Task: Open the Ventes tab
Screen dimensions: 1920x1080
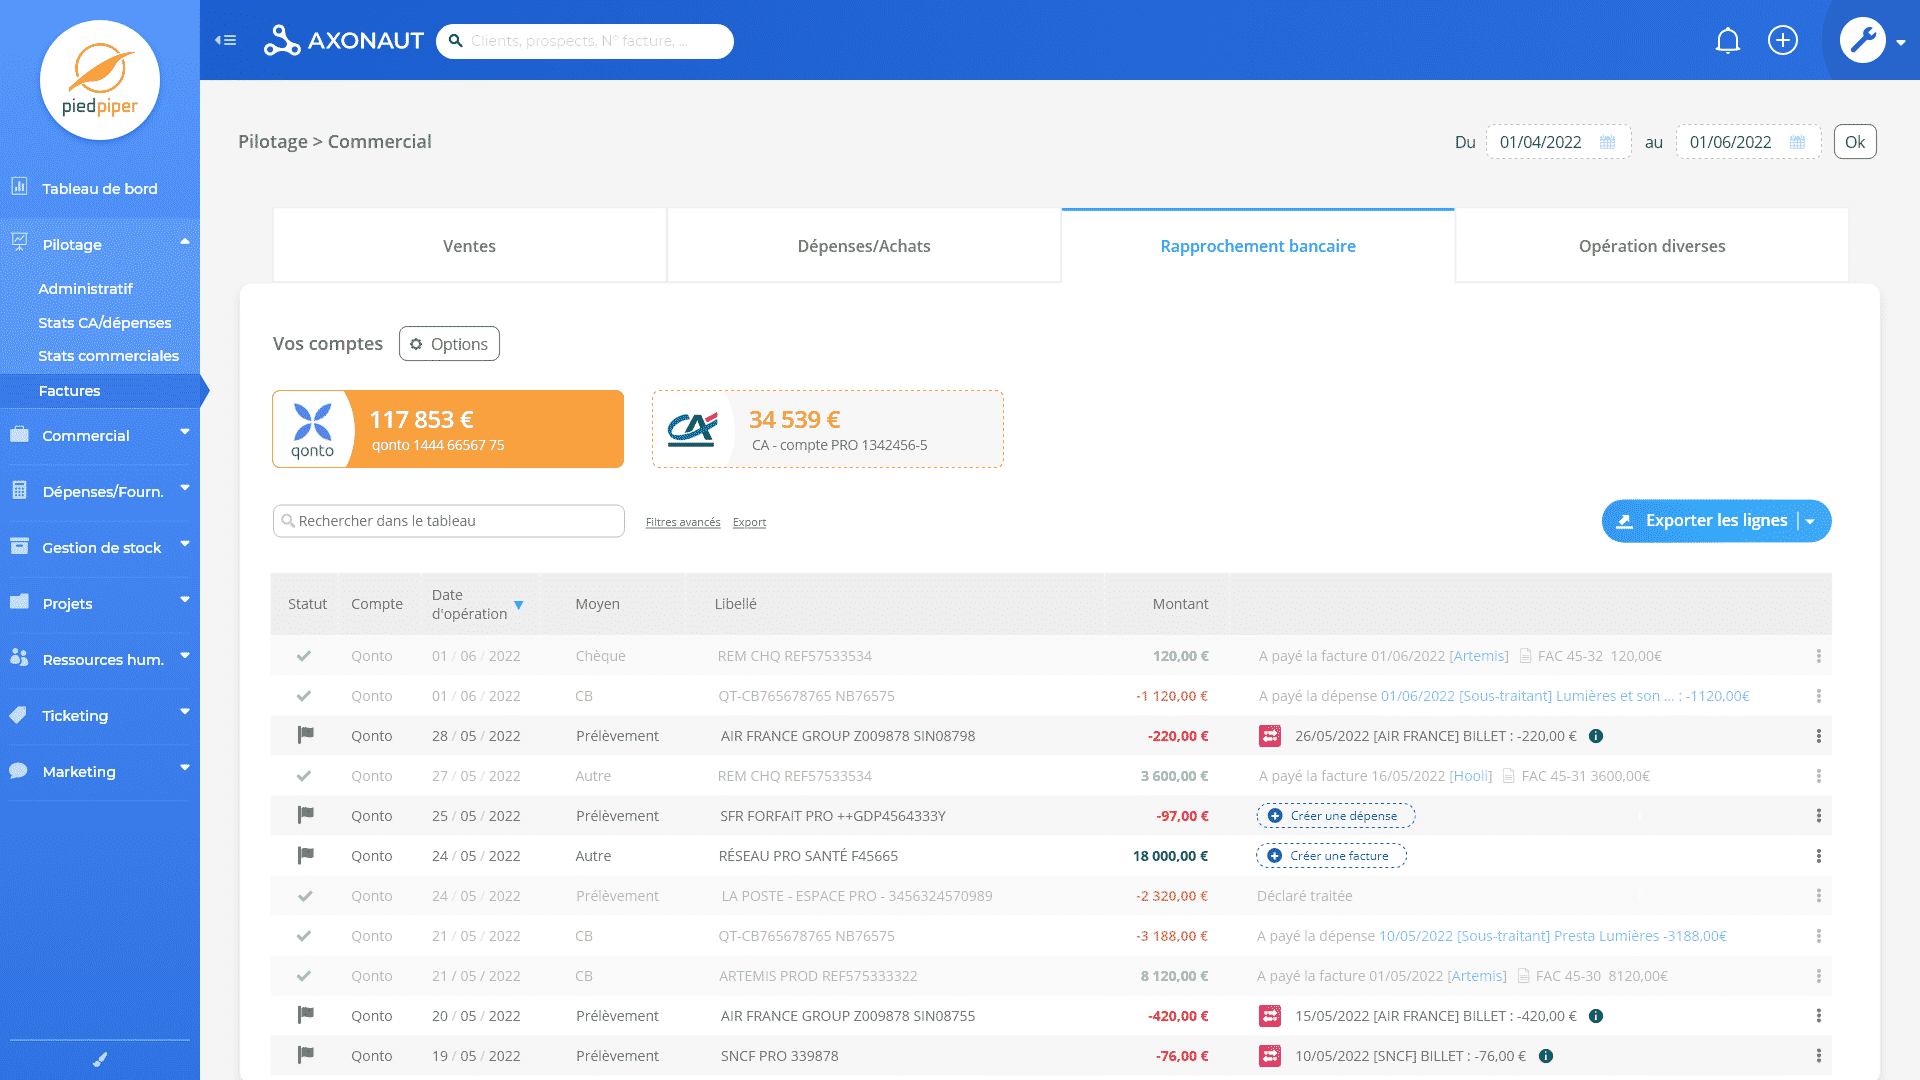Action: tap(469, 246)
